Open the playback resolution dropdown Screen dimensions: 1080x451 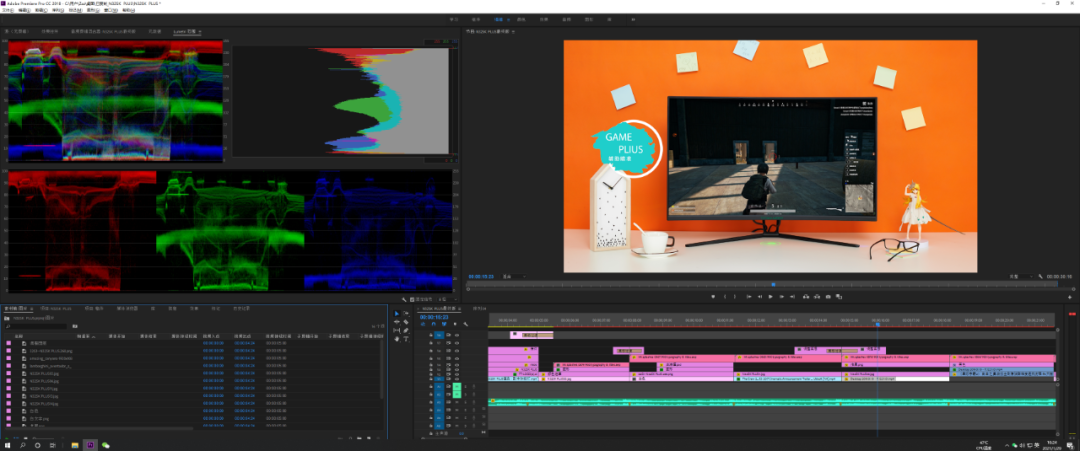[x=1021, y=276]
